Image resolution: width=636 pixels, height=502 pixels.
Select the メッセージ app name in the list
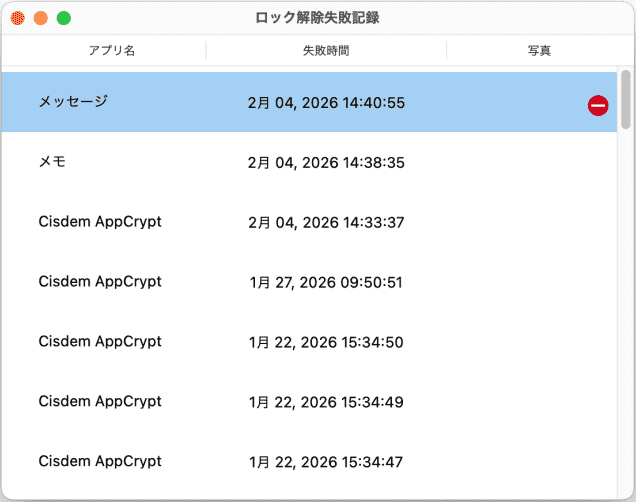click(x=73, y=102)
